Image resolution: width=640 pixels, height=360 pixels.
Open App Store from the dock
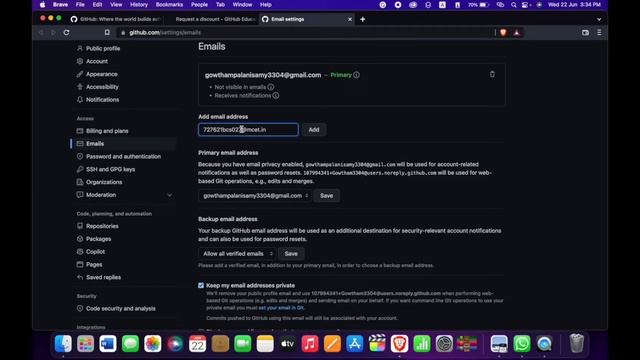[x=355, y=344]
